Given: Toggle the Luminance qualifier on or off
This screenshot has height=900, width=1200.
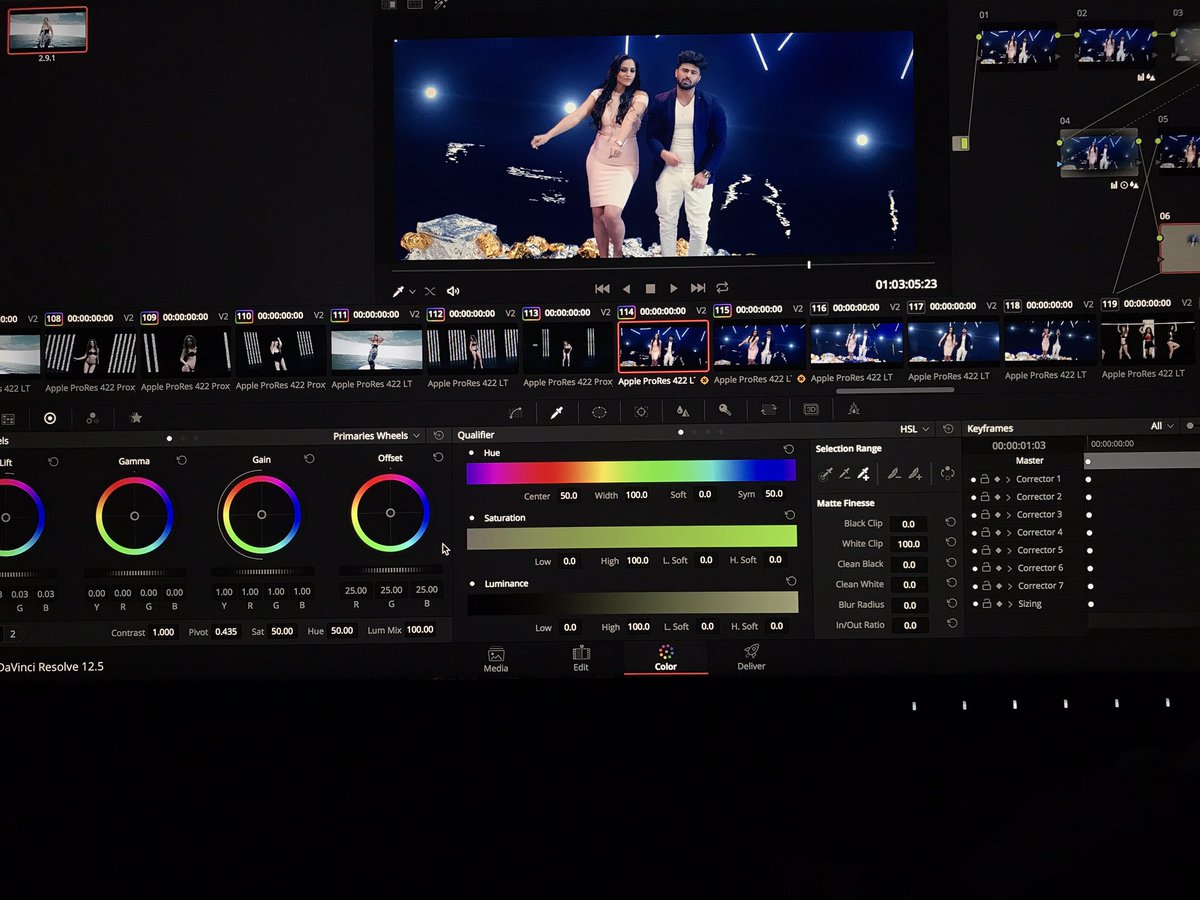Looking at the screenshot, I should 472,583.
